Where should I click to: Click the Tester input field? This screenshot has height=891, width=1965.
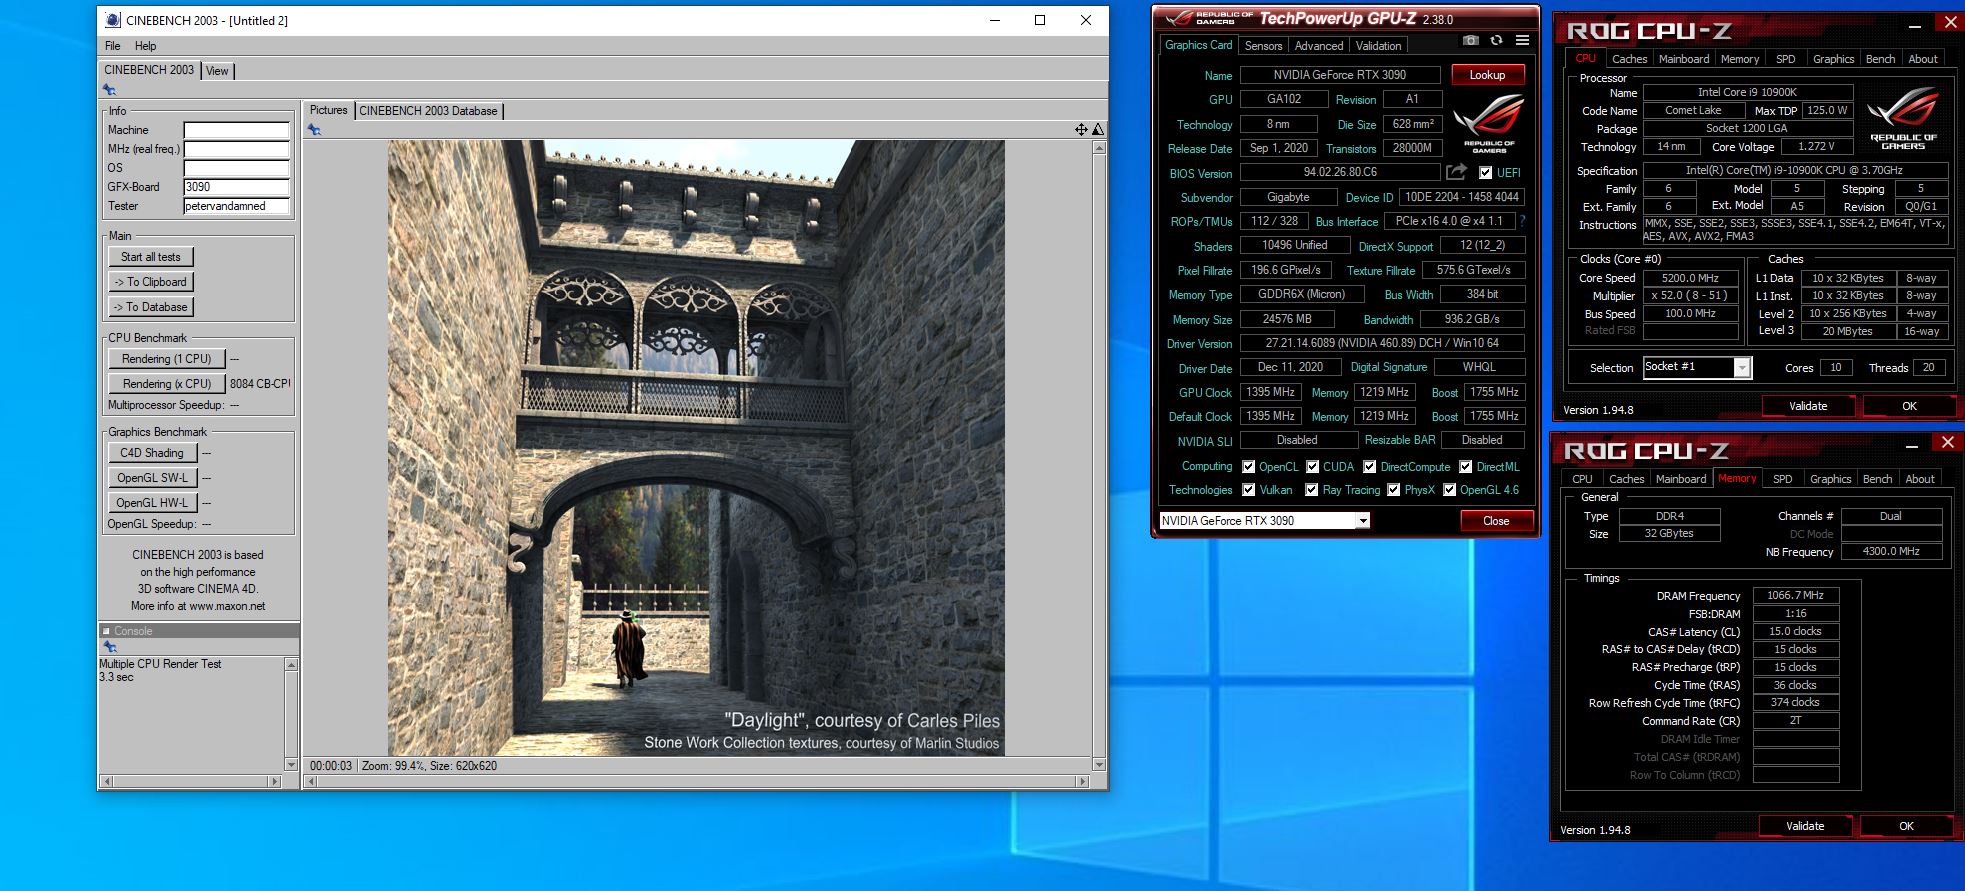(237, 206)
